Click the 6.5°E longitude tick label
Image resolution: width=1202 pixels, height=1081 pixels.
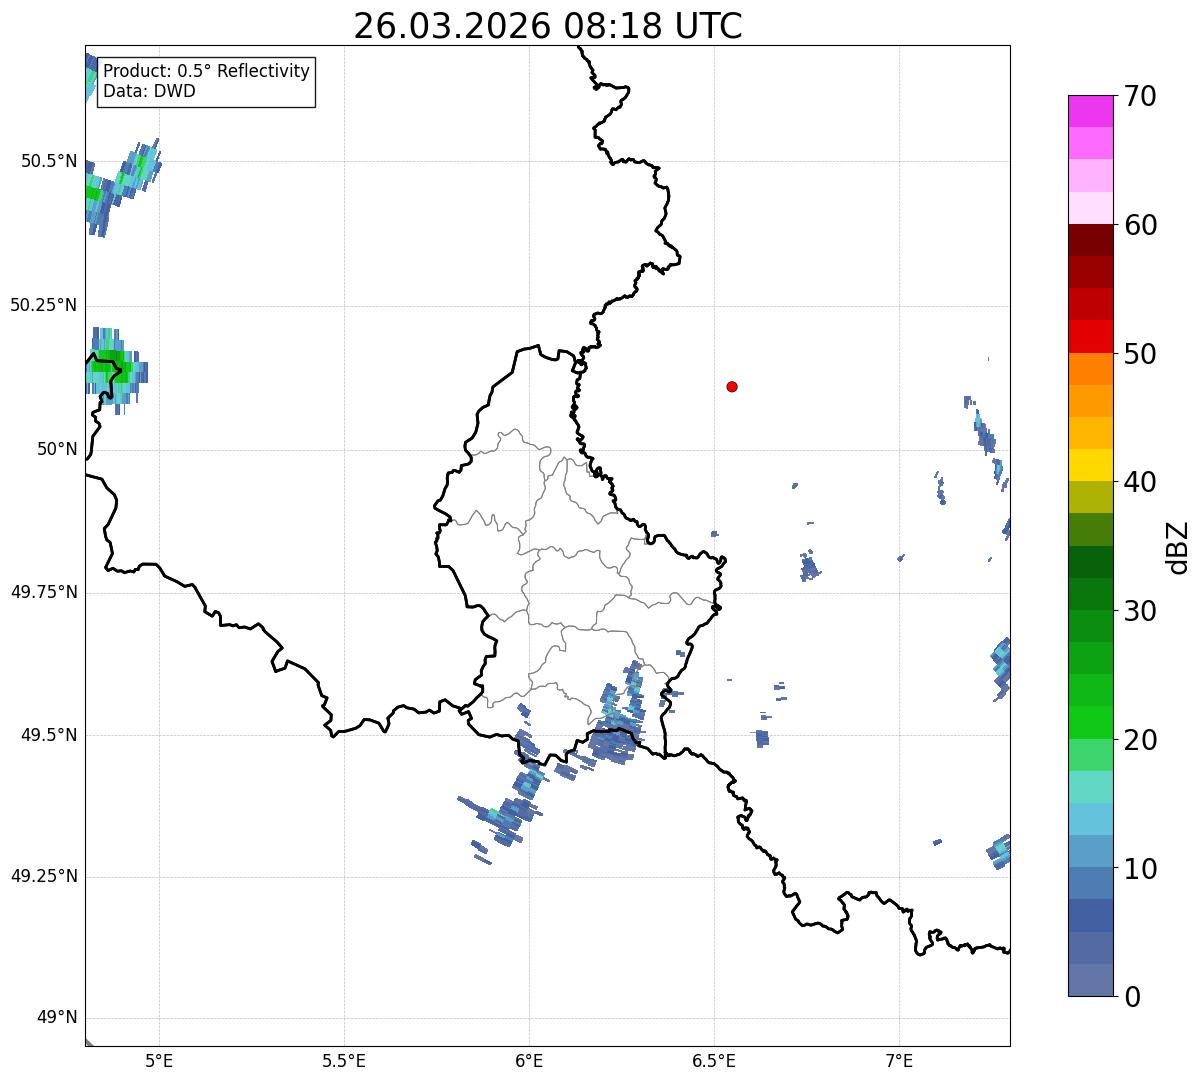point(714,1060)
